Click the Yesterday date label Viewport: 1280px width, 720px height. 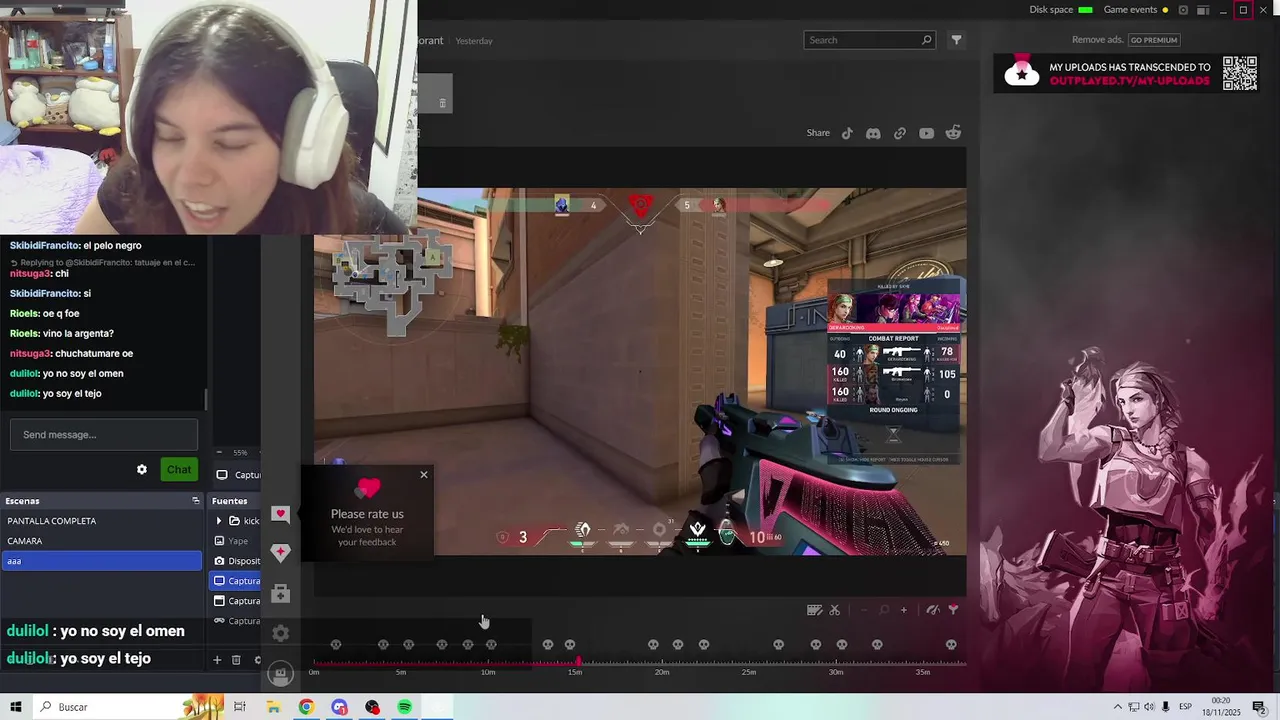click(474, 41)
